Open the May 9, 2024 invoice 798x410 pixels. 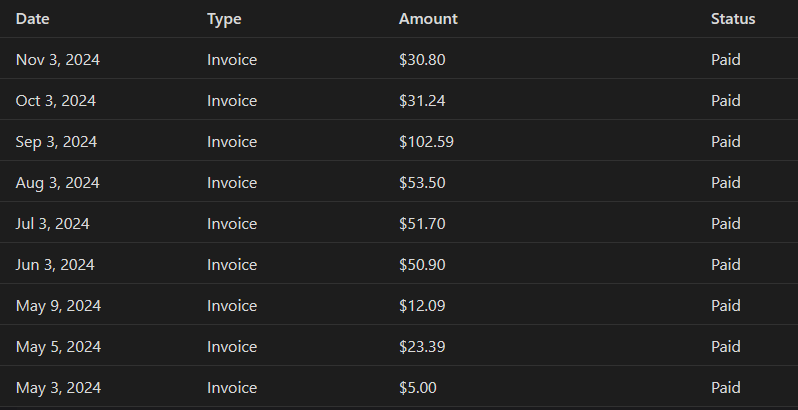pos(58,306)
